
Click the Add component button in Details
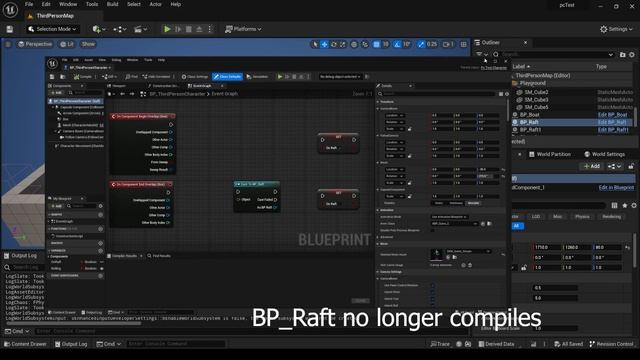click(x=592, y=167)
